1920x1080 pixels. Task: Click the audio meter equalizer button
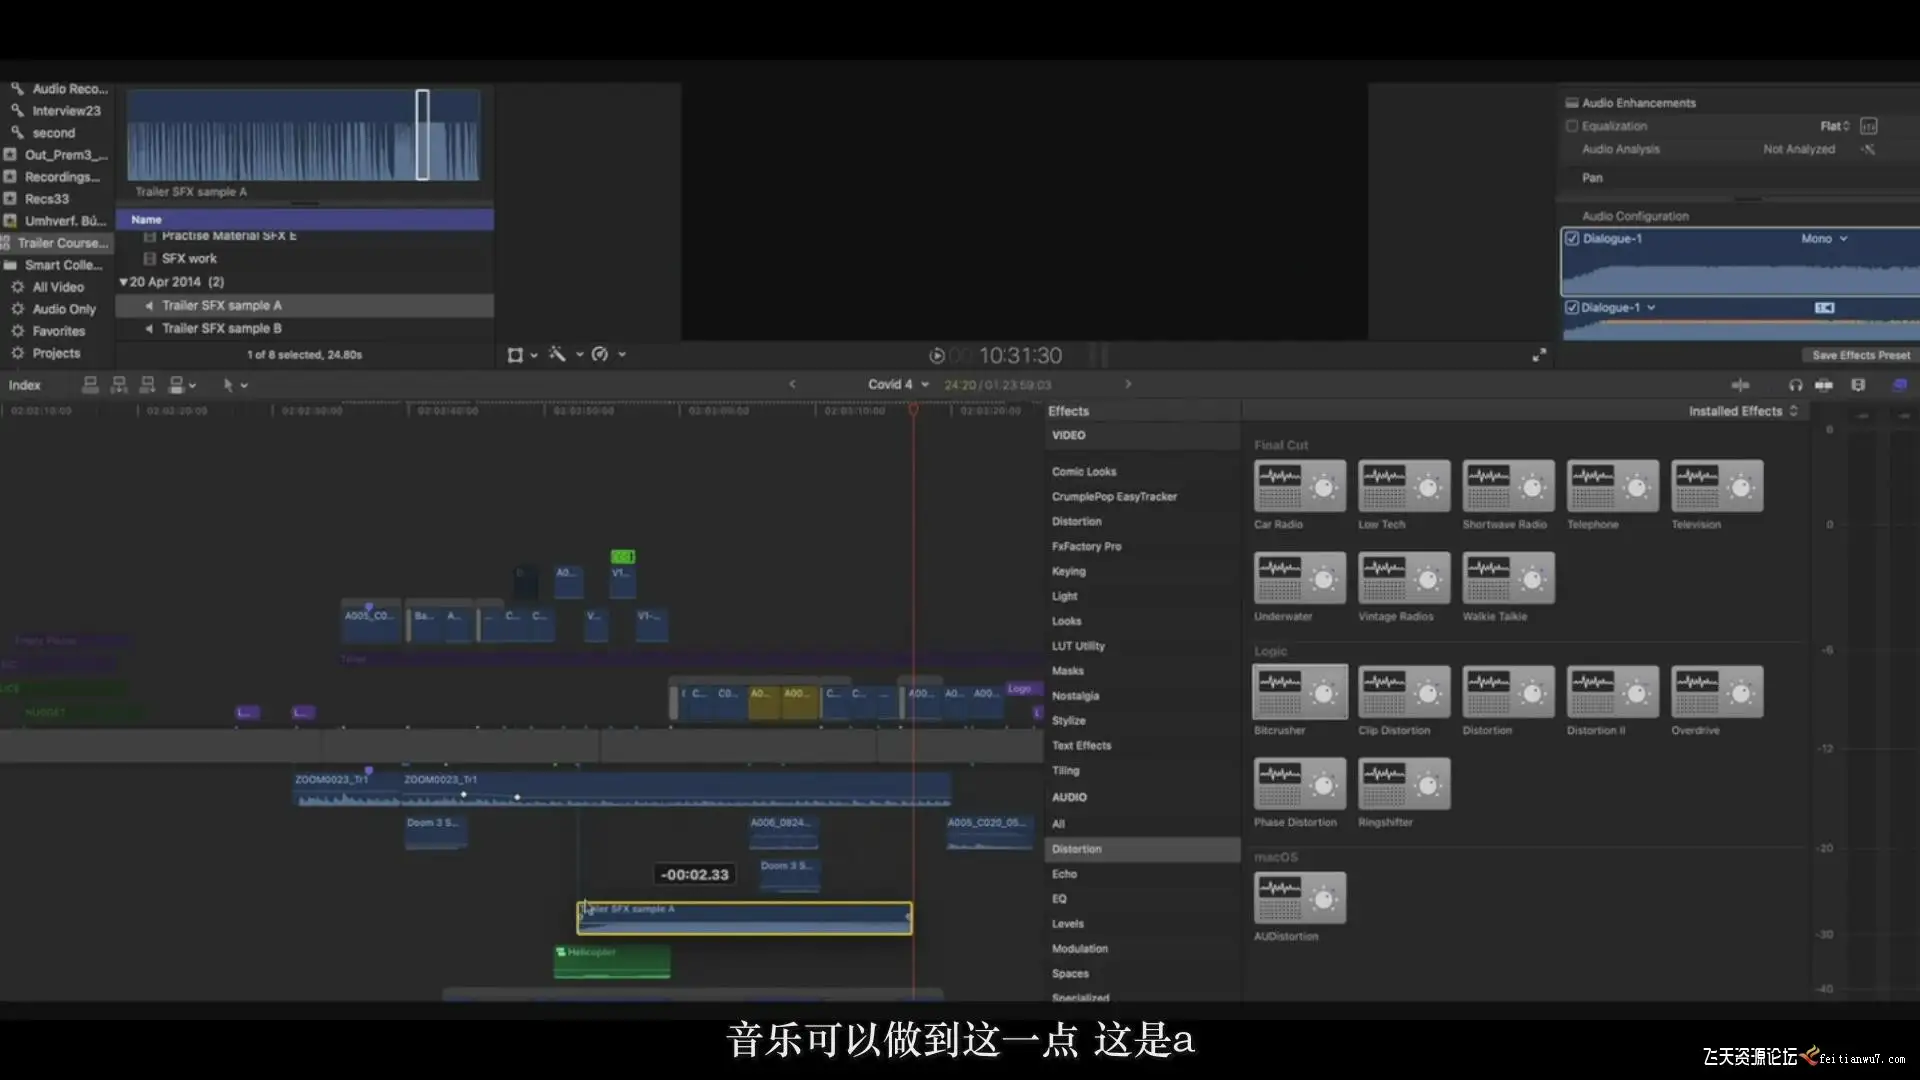(1868, 126)
